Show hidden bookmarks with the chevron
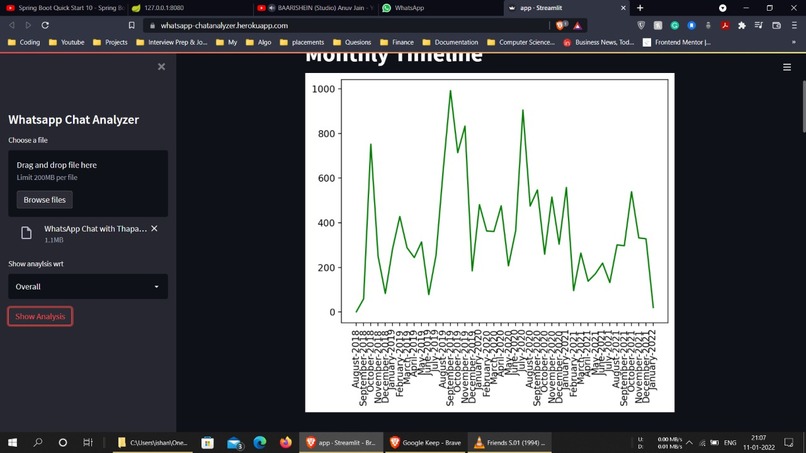806x453 pixels. click(794, 42)
